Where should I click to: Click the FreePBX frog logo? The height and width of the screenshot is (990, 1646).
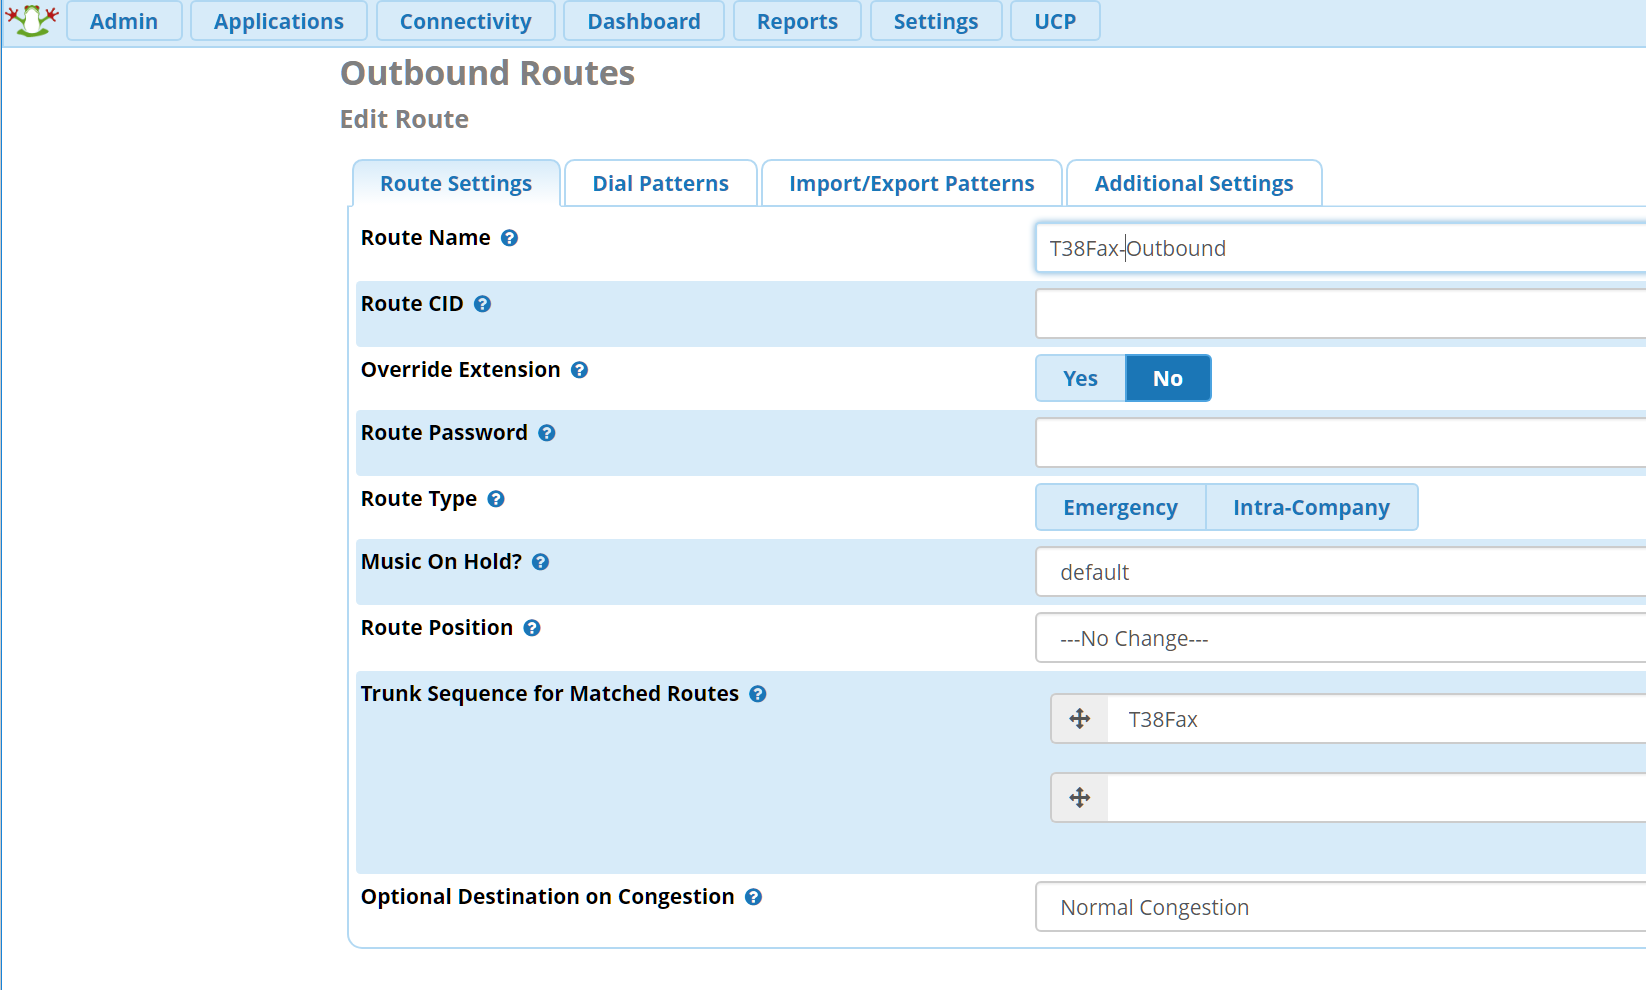32,20
